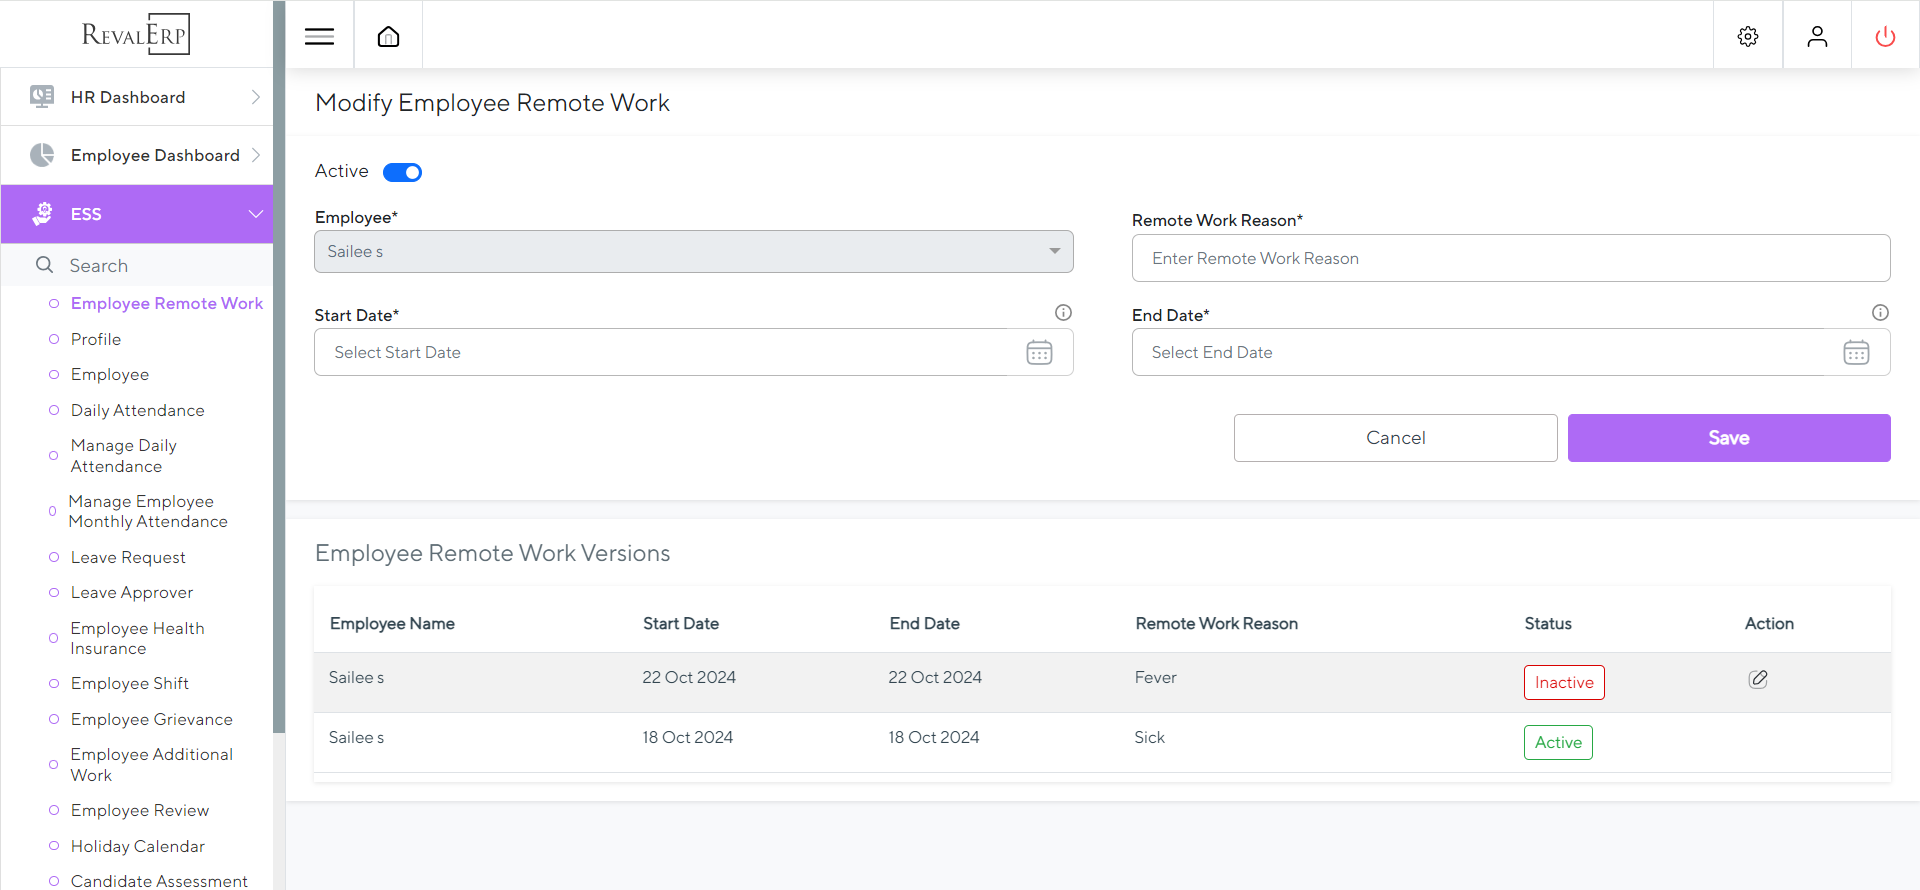Open the hamburger menu icon
1920x890 pixels.
tap(319, 37)
